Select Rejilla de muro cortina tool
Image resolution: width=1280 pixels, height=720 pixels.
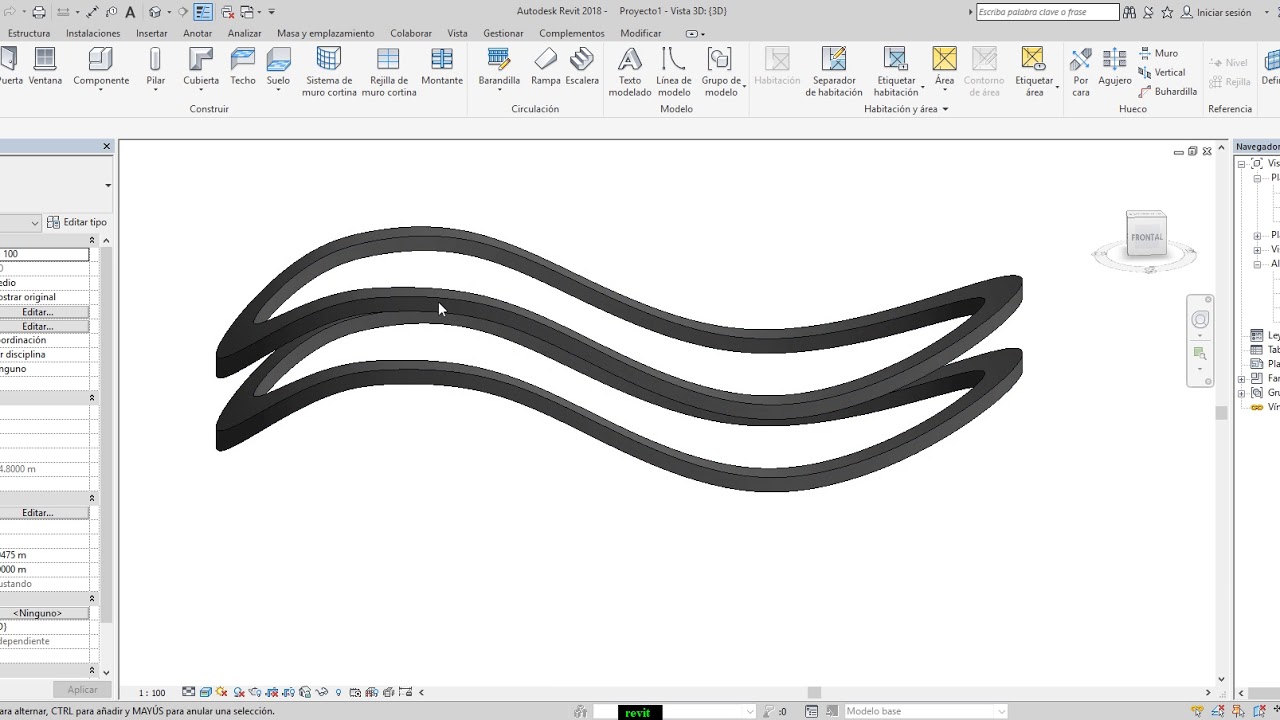point(389,71)
